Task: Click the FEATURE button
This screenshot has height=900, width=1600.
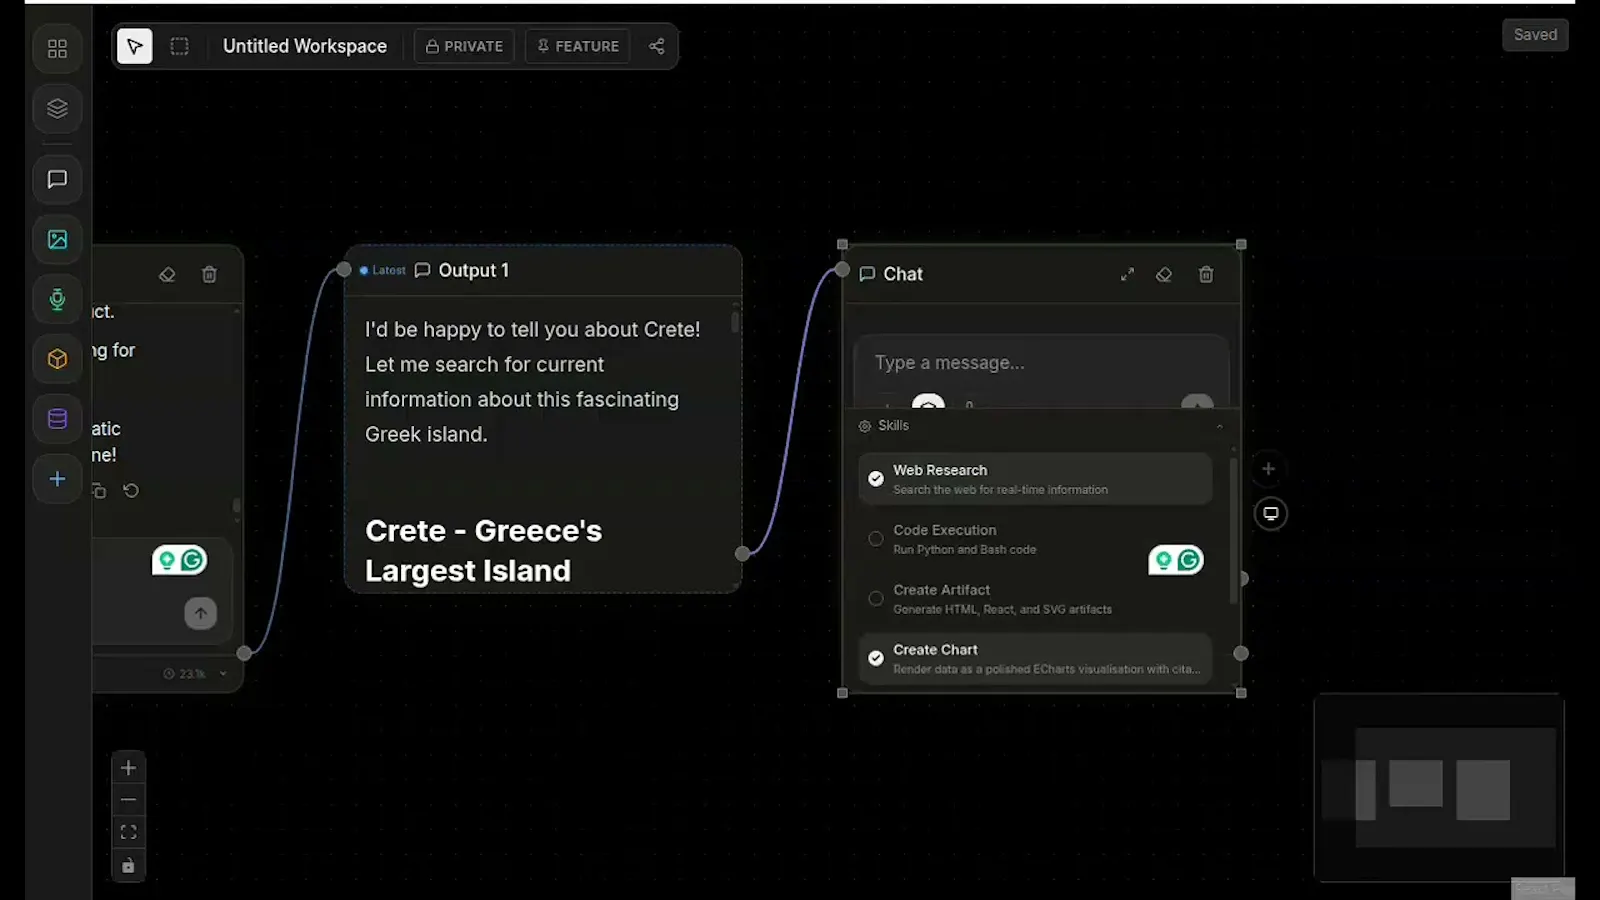Action: [578, 46]
